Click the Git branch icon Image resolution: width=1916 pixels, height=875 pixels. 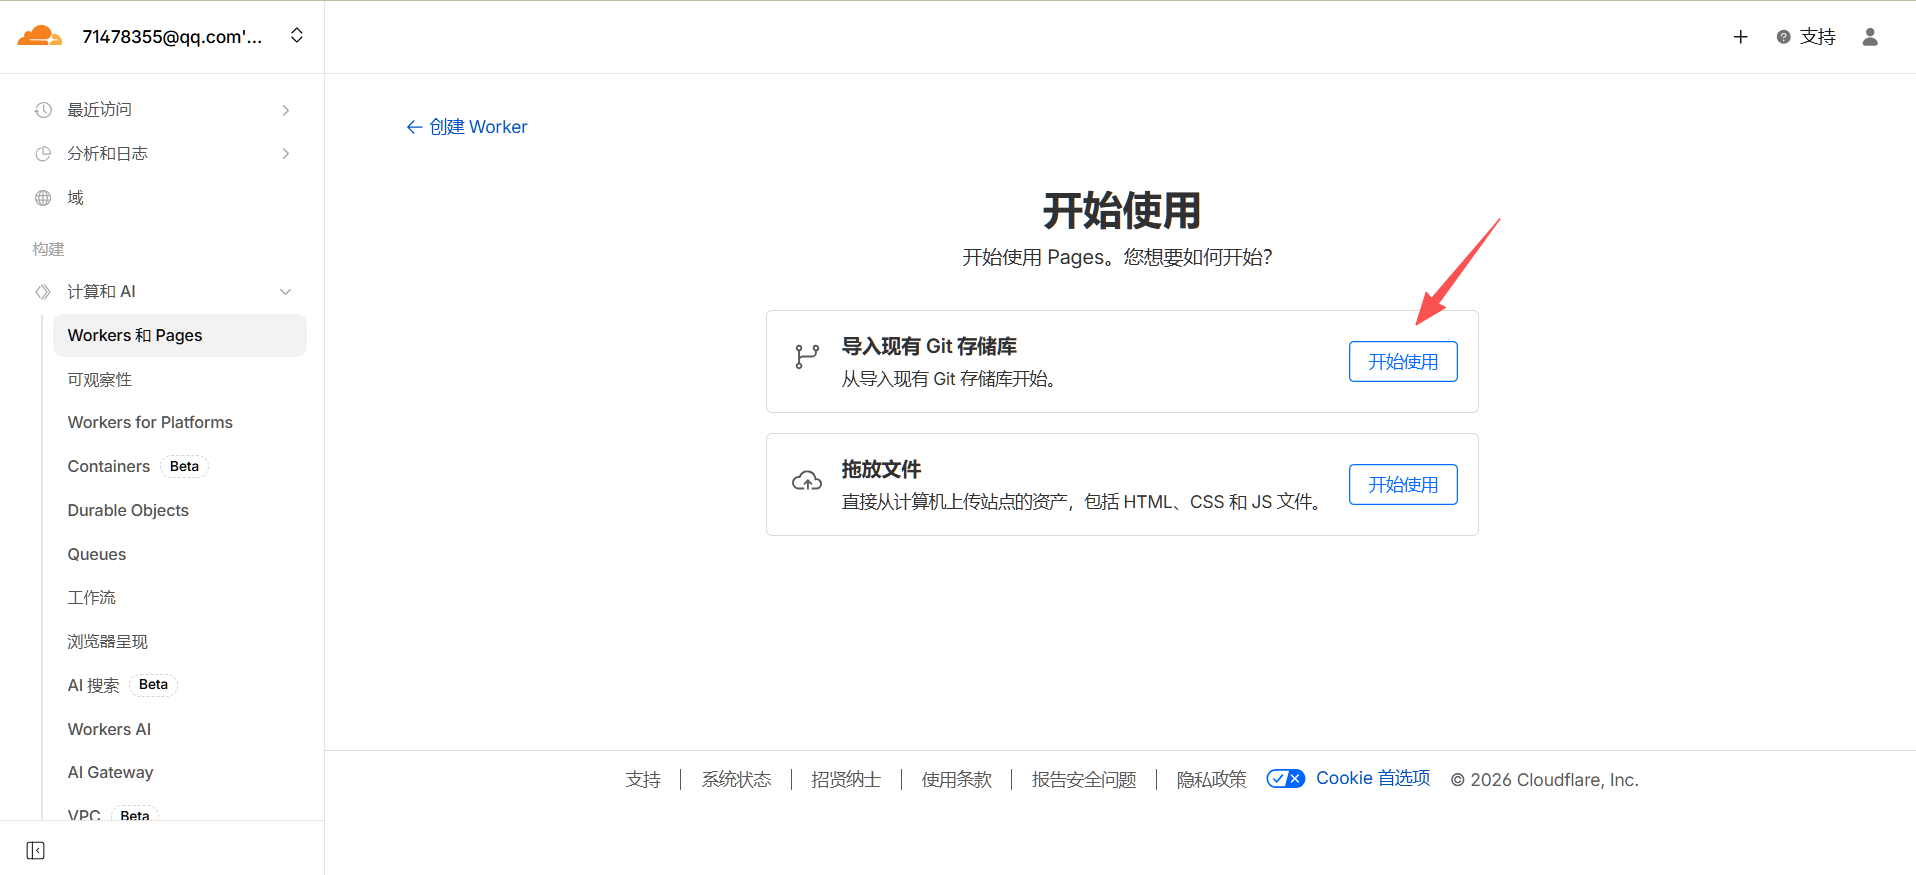[x=807, y=357]
